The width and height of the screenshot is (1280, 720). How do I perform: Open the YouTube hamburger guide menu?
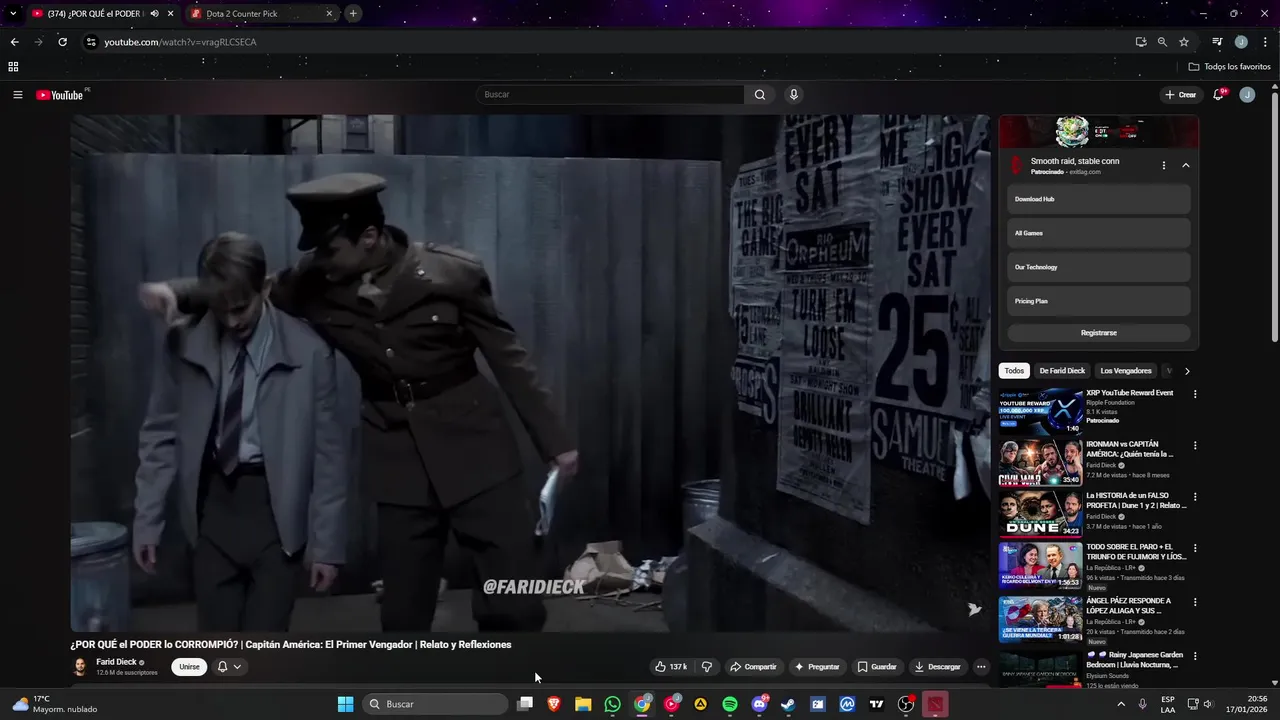(x=18, y=95)
